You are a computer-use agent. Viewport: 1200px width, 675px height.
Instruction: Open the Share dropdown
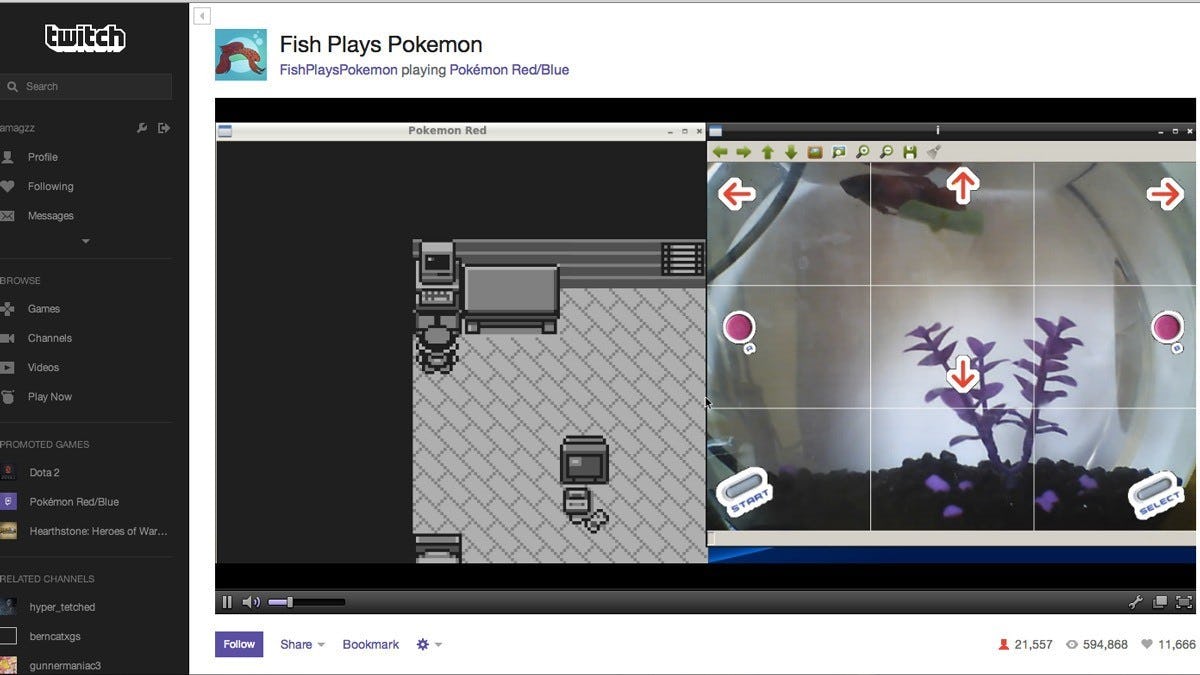295,644
